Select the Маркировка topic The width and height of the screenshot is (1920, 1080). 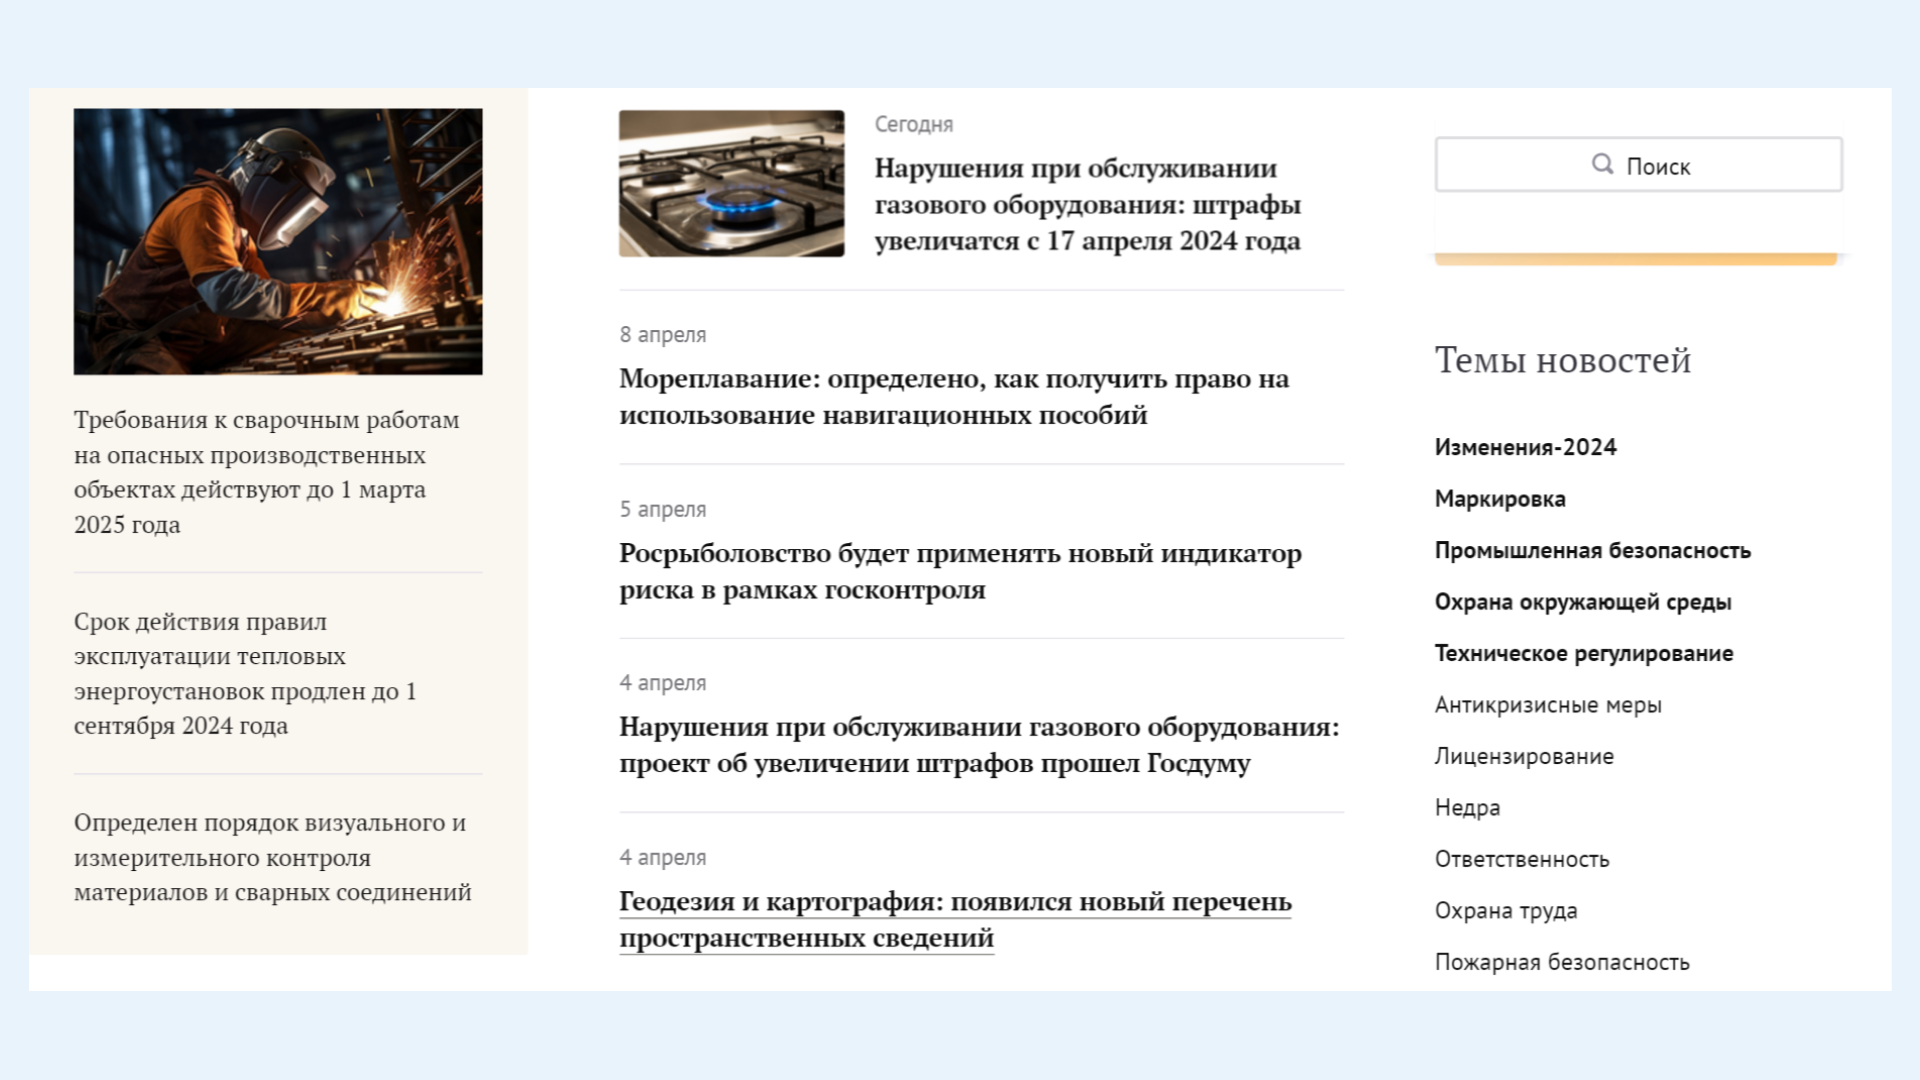pos(1500,499)
